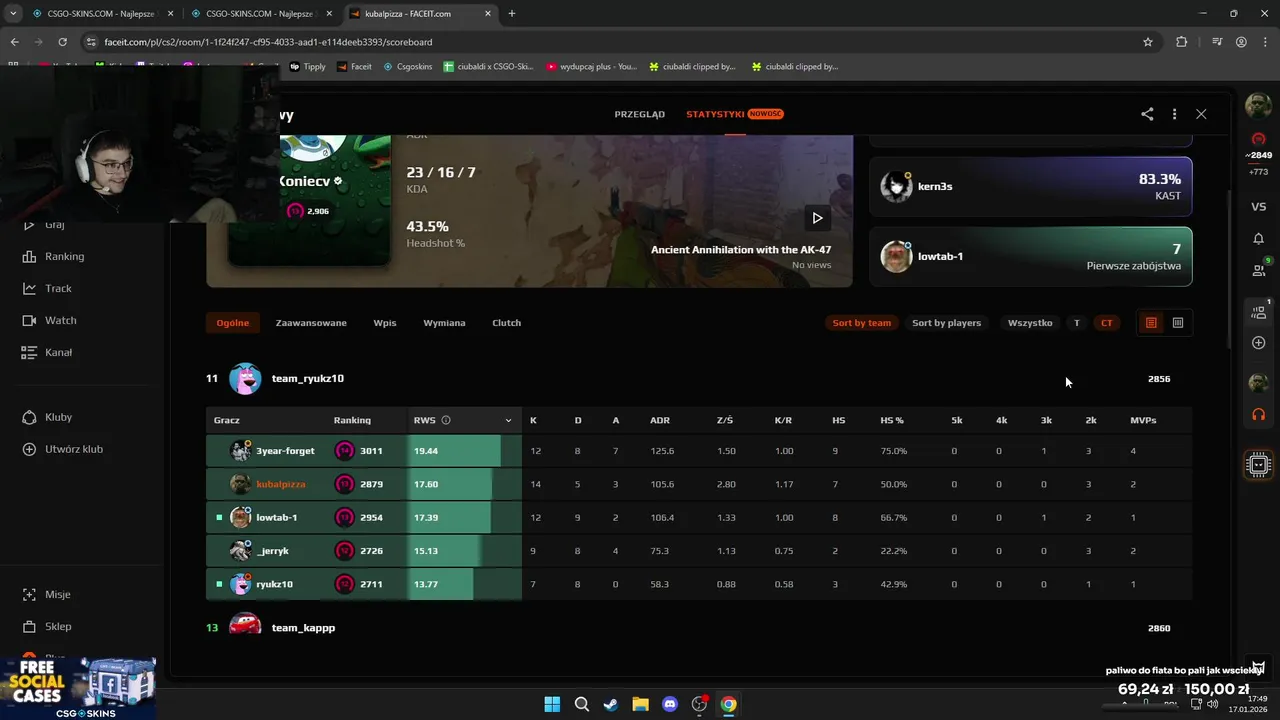Open player ryukz10's profile in table
This screenshot has height=720, width=1280.
[x=274, y=584]
